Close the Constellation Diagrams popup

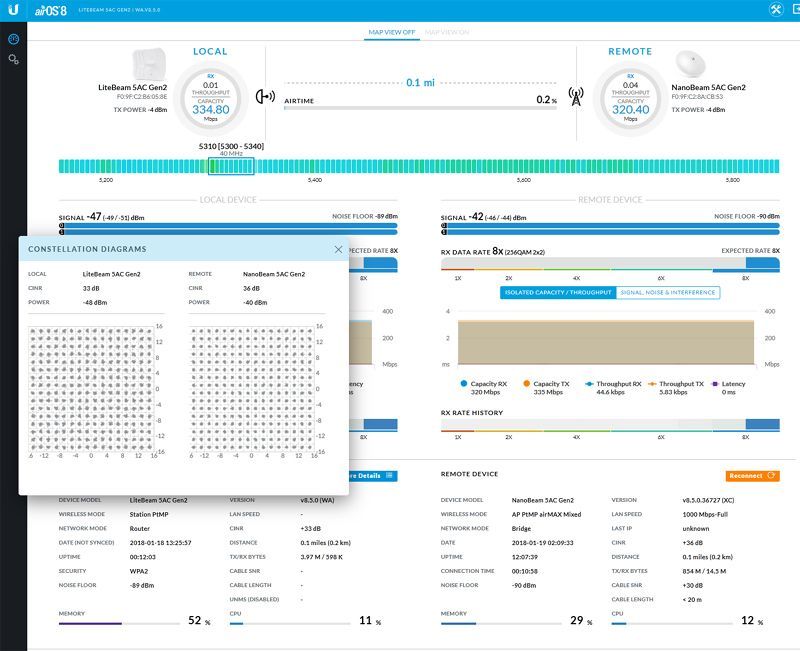[338, 249]
